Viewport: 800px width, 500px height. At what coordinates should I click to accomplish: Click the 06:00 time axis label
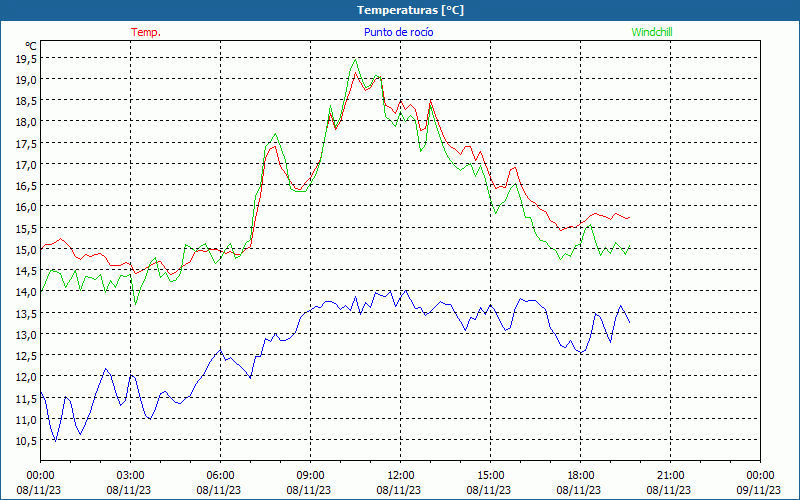[220, 476]
